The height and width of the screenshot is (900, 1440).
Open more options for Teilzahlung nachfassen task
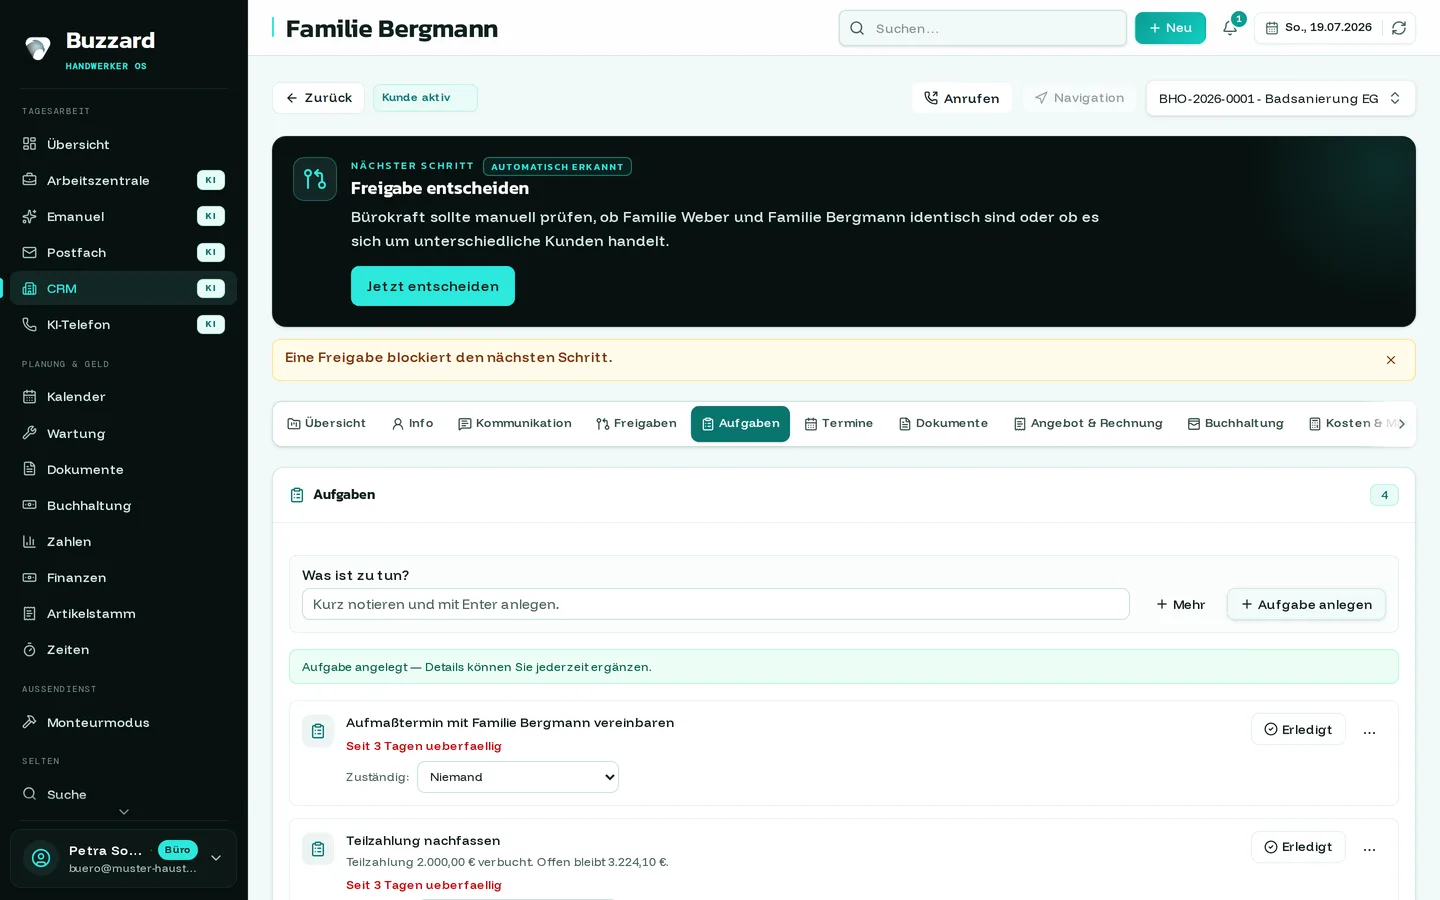click(1369, 848)
